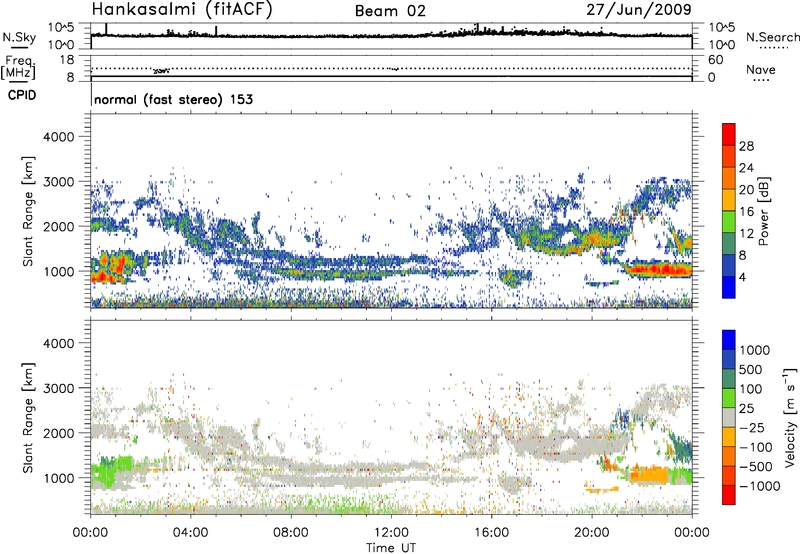This screenshot has height=554, width=800.
Task: Click the -500 label on the velocity colorbar
Action: tap(756, 467)
